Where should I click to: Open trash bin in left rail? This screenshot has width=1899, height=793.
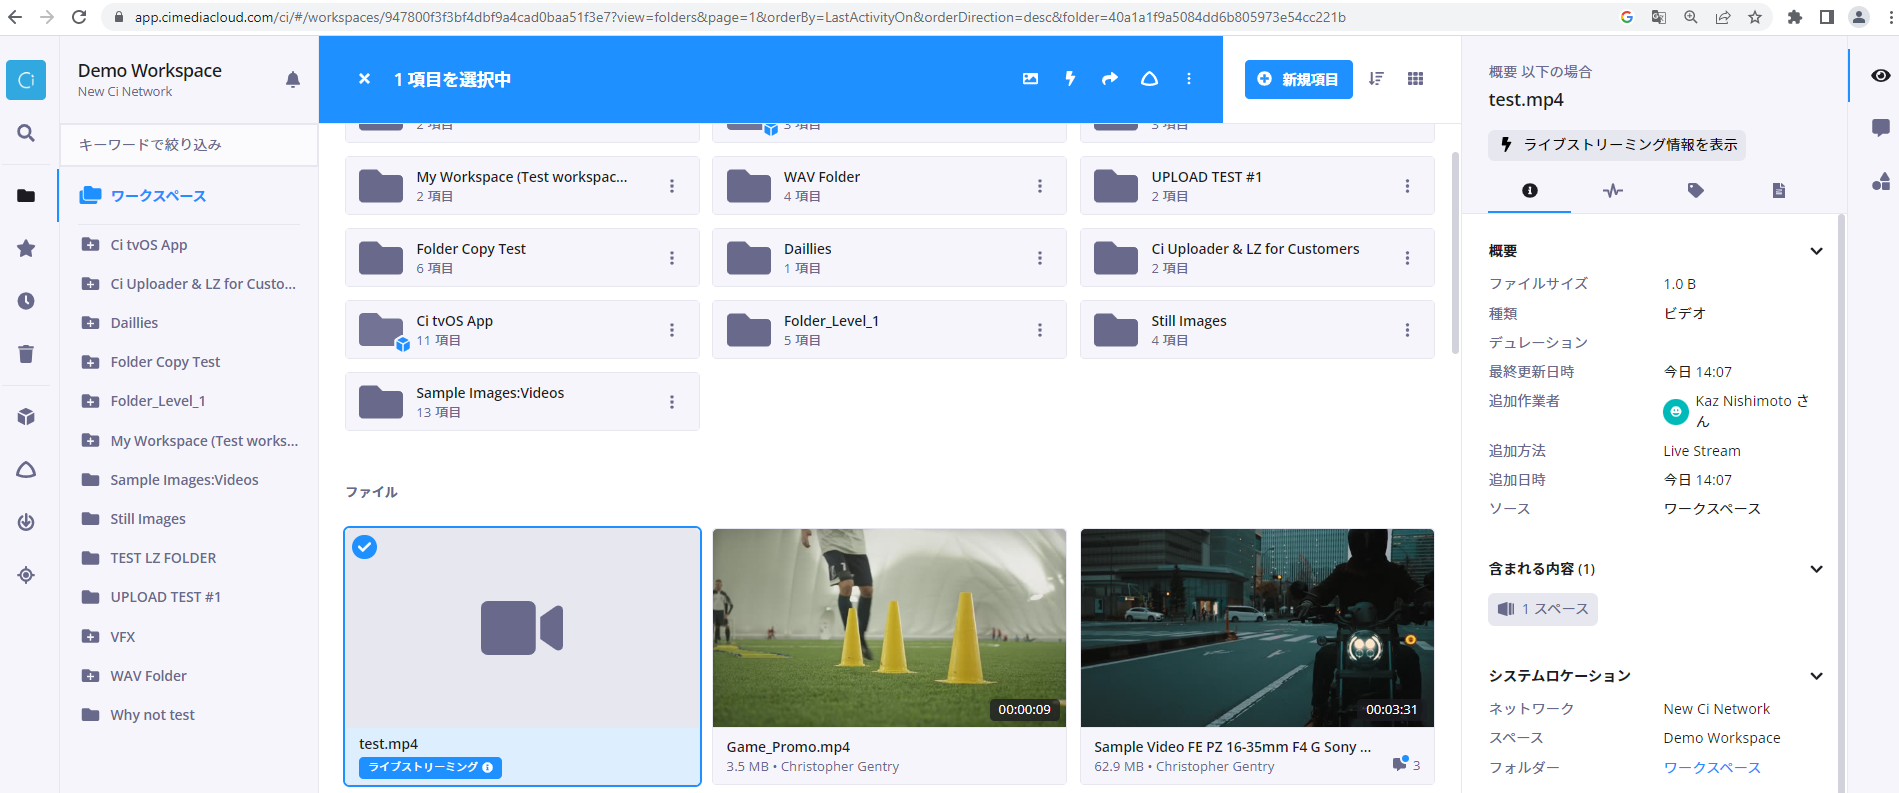pos(26,353)
